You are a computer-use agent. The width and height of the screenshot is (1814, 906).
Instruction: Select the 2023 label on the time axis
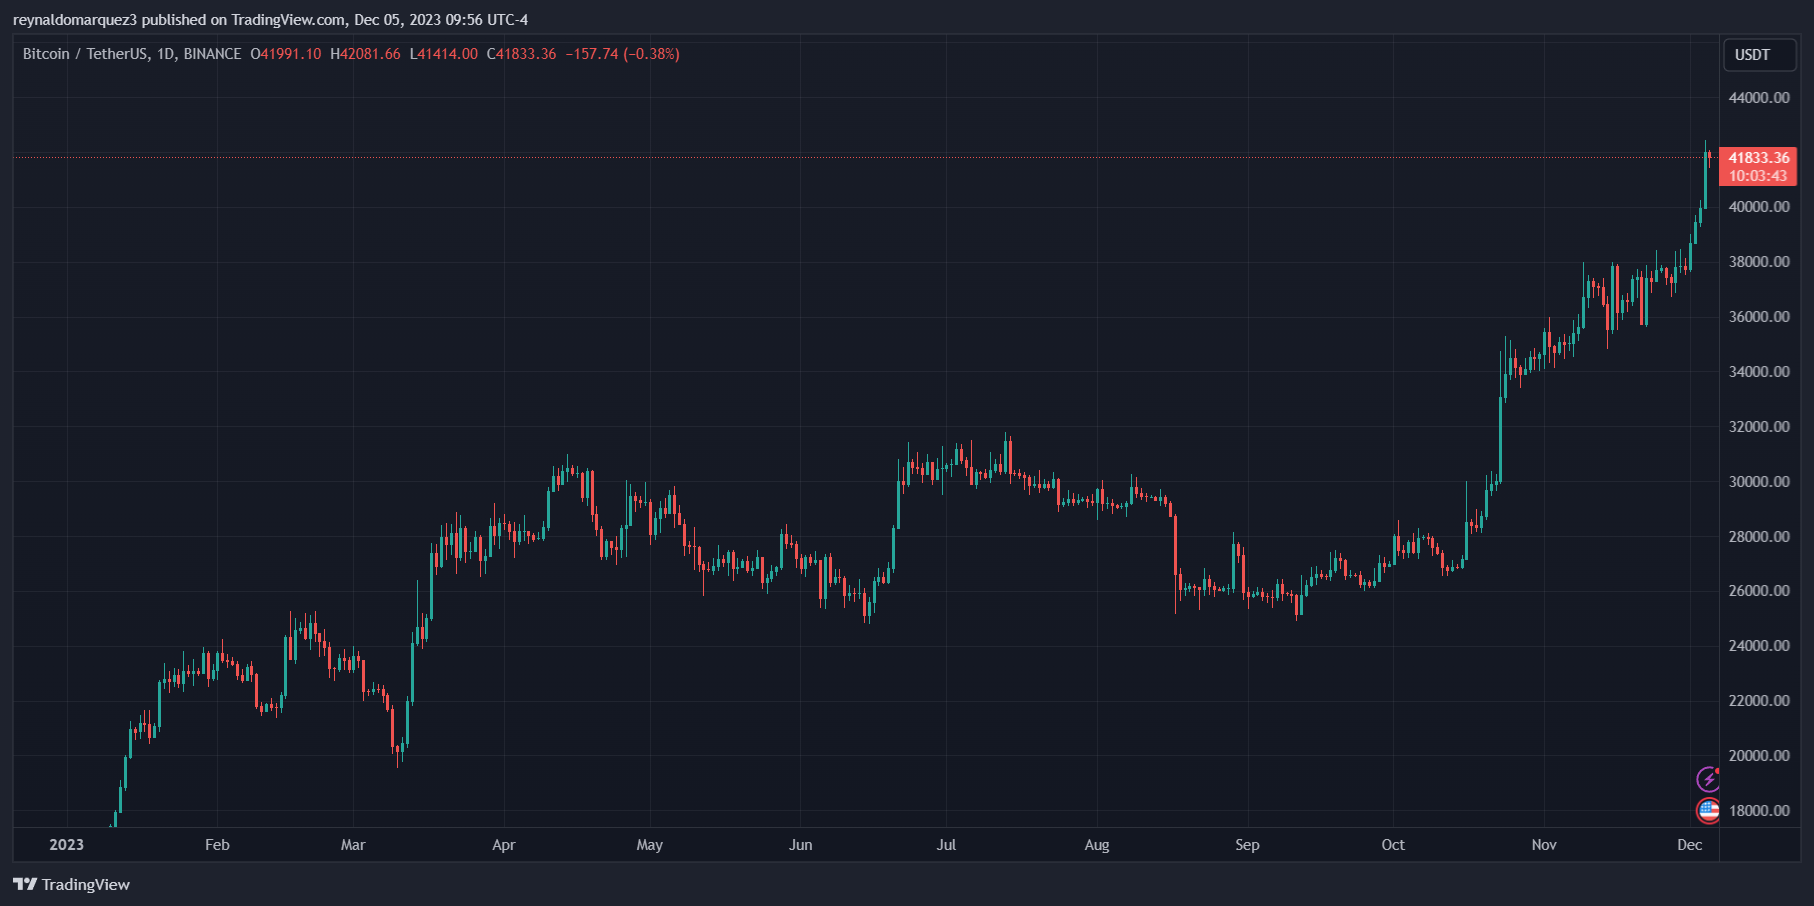pos(68,845)
